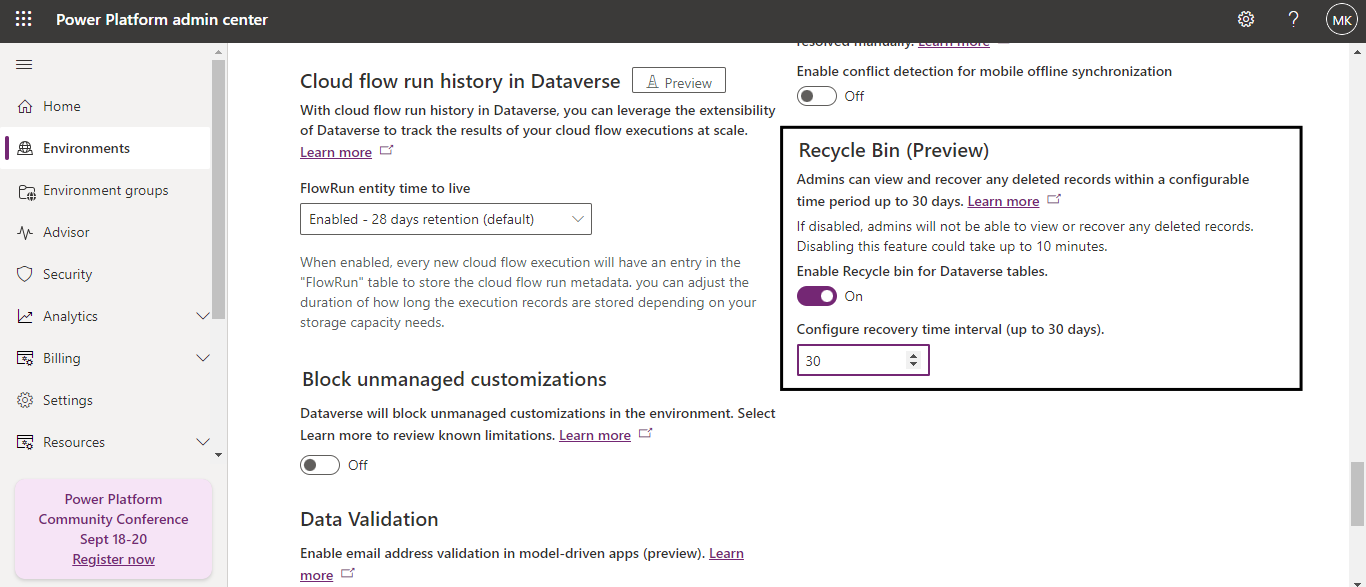Click the Advisor icon in the sidebar
Image resolution: width=1366 pixels, height=587 pixels.
click(x=26, y=232)
